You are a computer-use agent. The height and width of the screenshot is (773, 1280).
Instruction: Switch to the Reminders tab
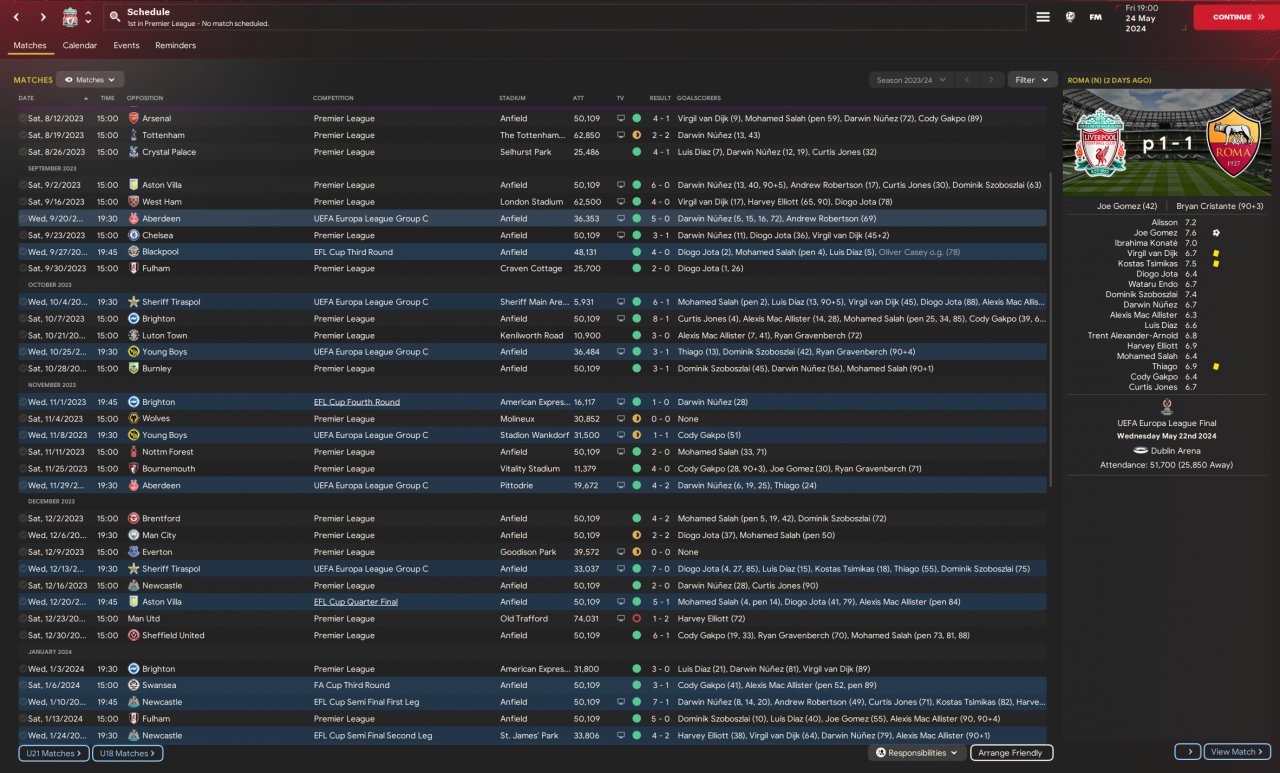point(175,45)
